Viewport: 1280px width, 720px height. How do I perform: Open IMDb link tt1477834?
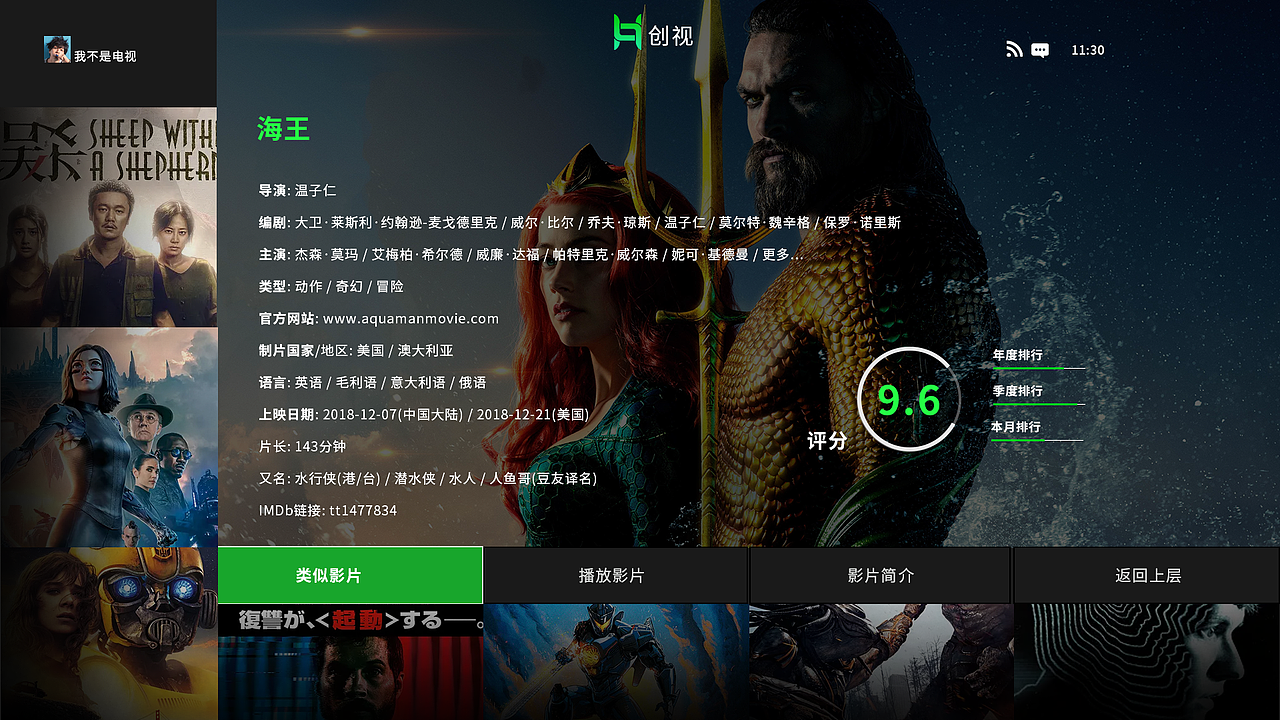(x=363, y=511)
